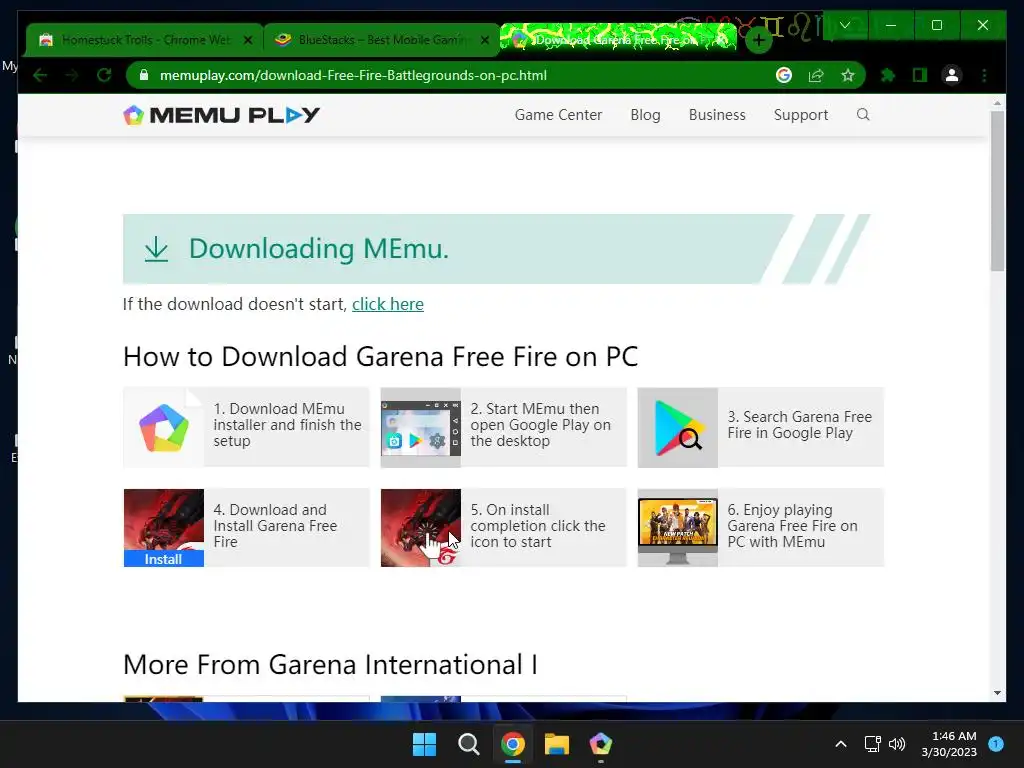This screenshot has height=768, width=1024.
Task: Click the network icon in system tray
Action: 872,744
